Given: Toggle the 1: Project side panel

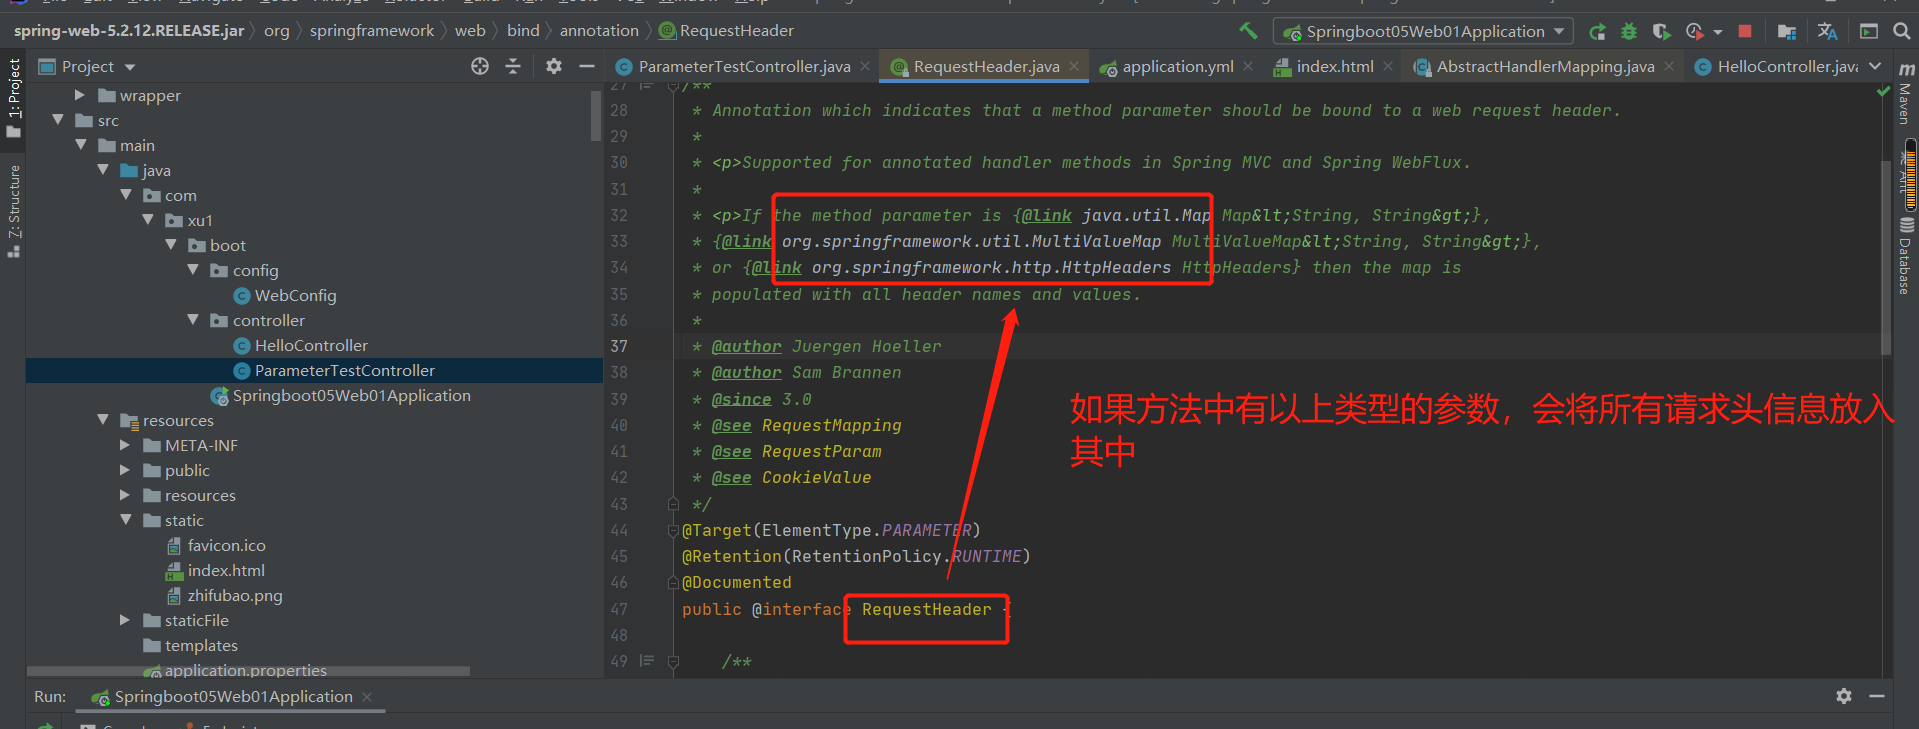Looking at the screenshot, I should (14, 97).
